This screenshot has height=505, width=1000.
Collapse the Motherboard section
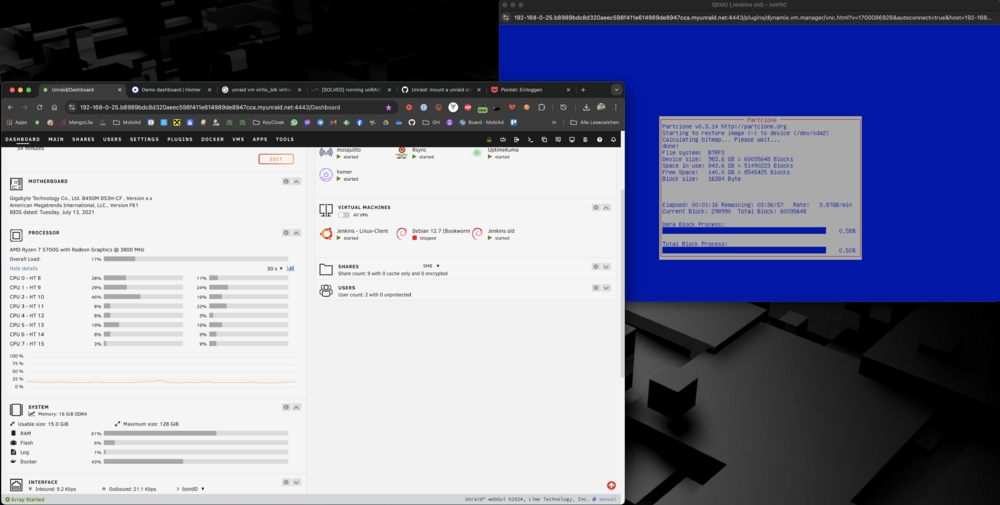pyautogui.click(x=297, y=182)
